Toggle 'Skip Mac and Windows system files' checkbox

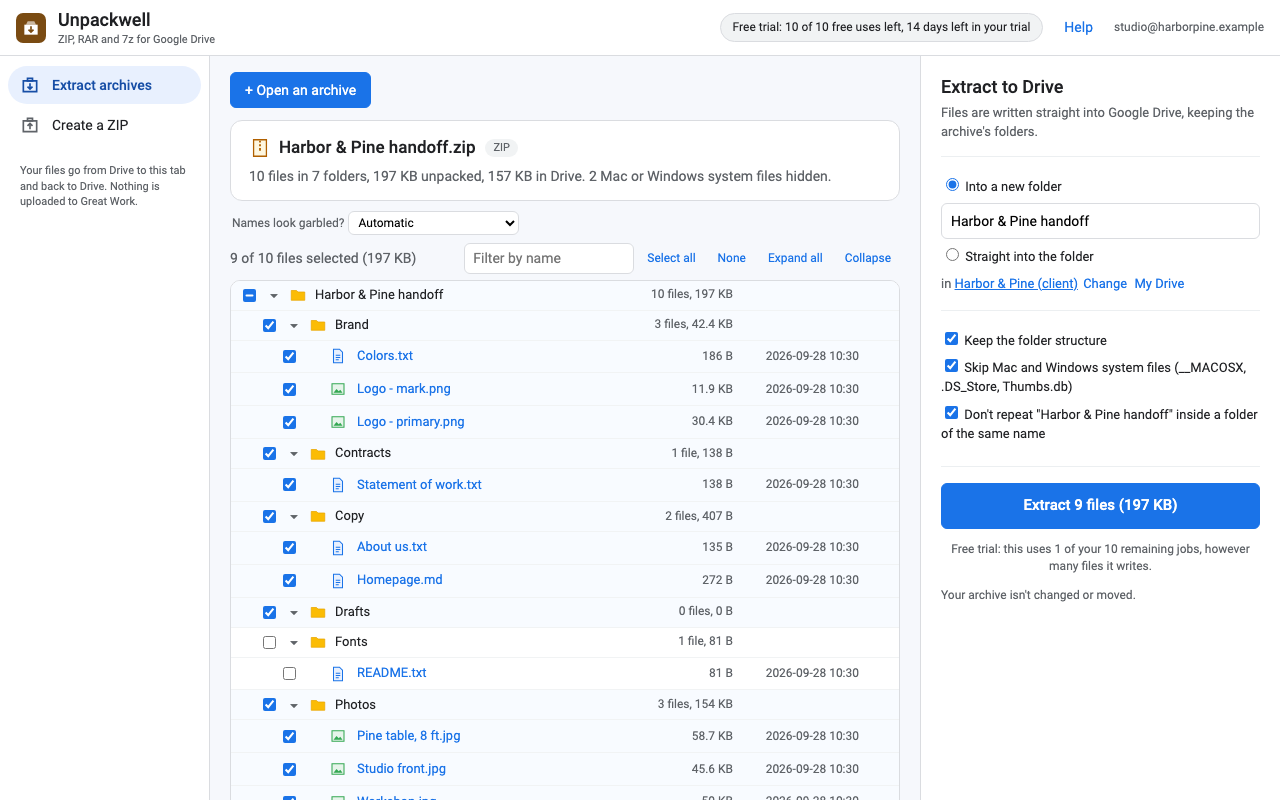coord(951,366)
